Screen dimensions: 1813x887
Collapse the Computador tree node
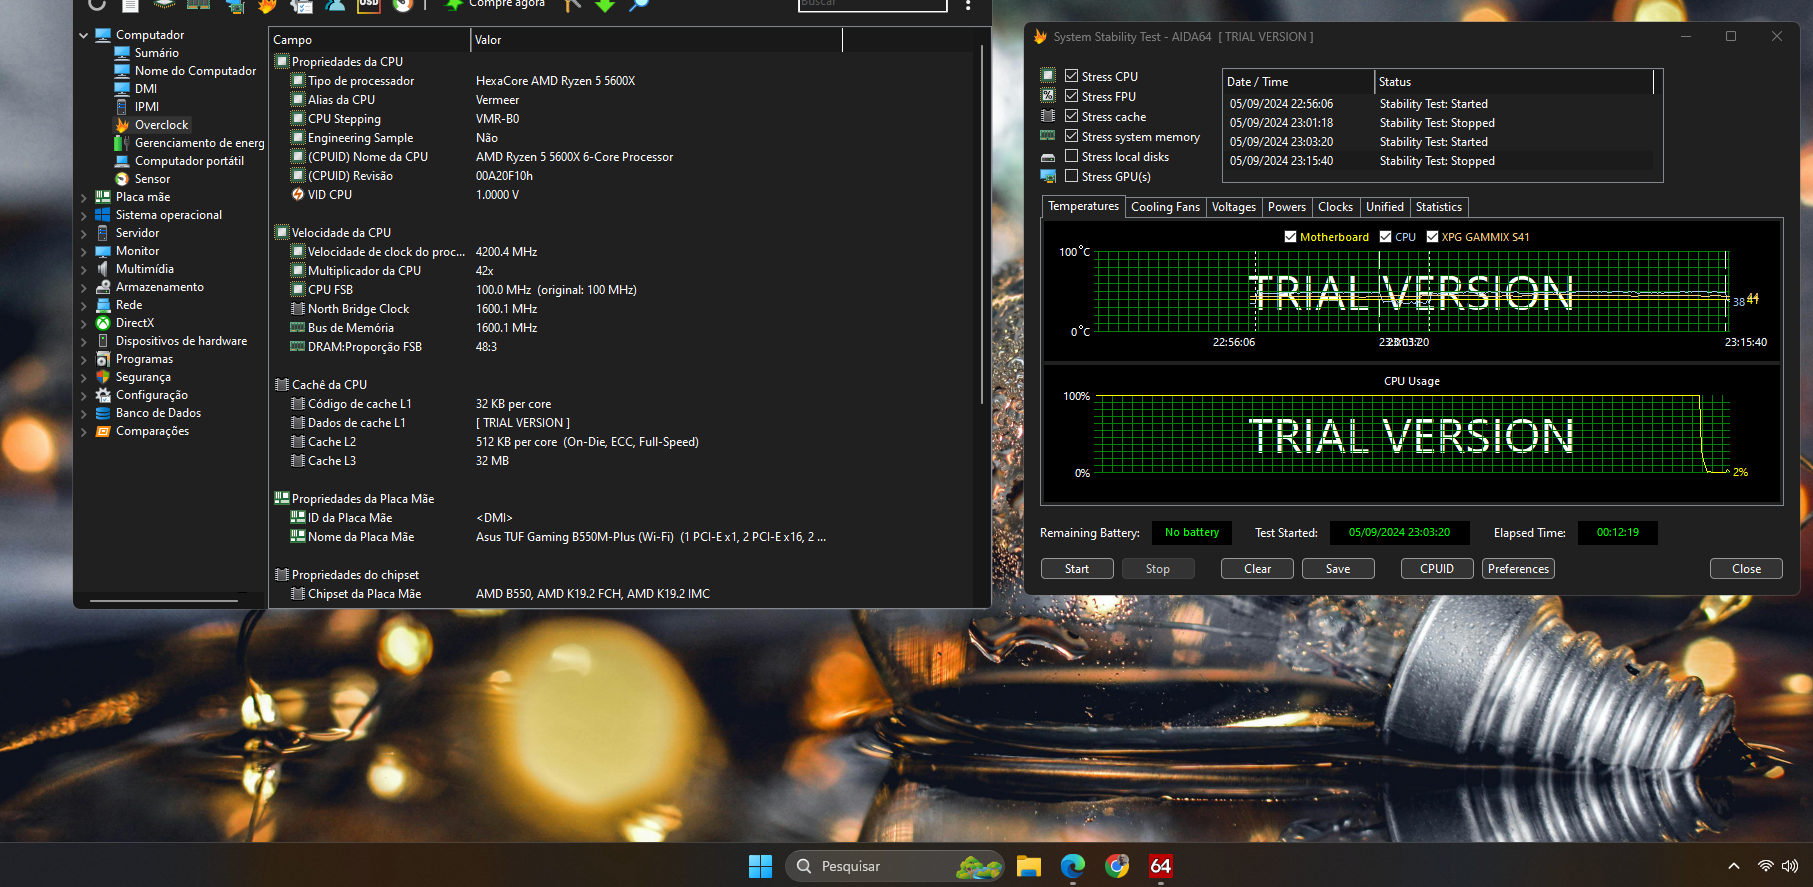tap(84, 35)
